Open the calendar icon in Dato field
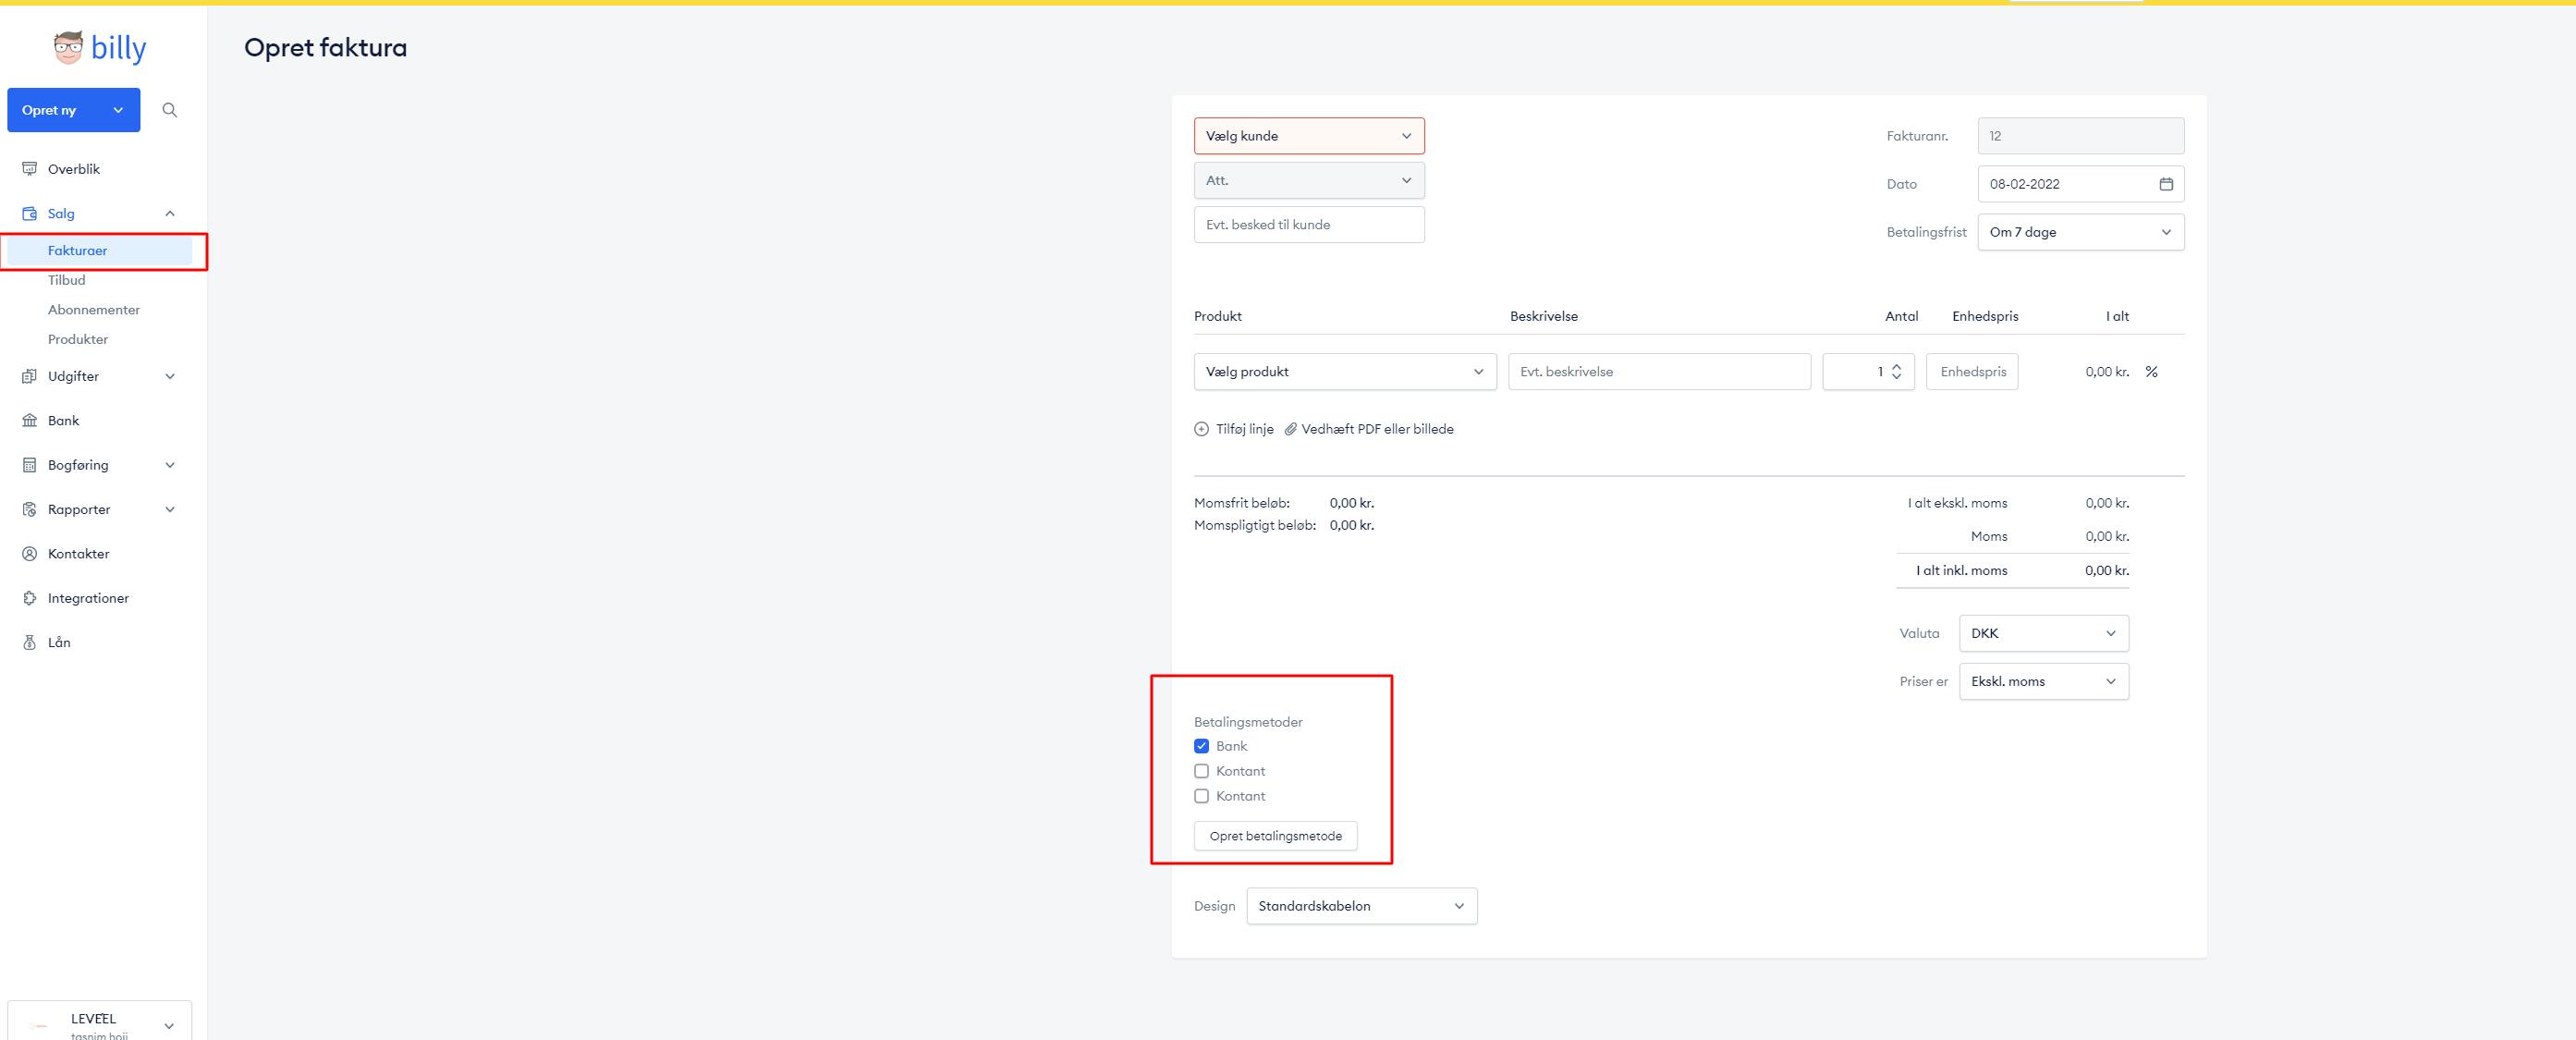The height and width of the screenshot is (1040, 2576). (2166, 184)
